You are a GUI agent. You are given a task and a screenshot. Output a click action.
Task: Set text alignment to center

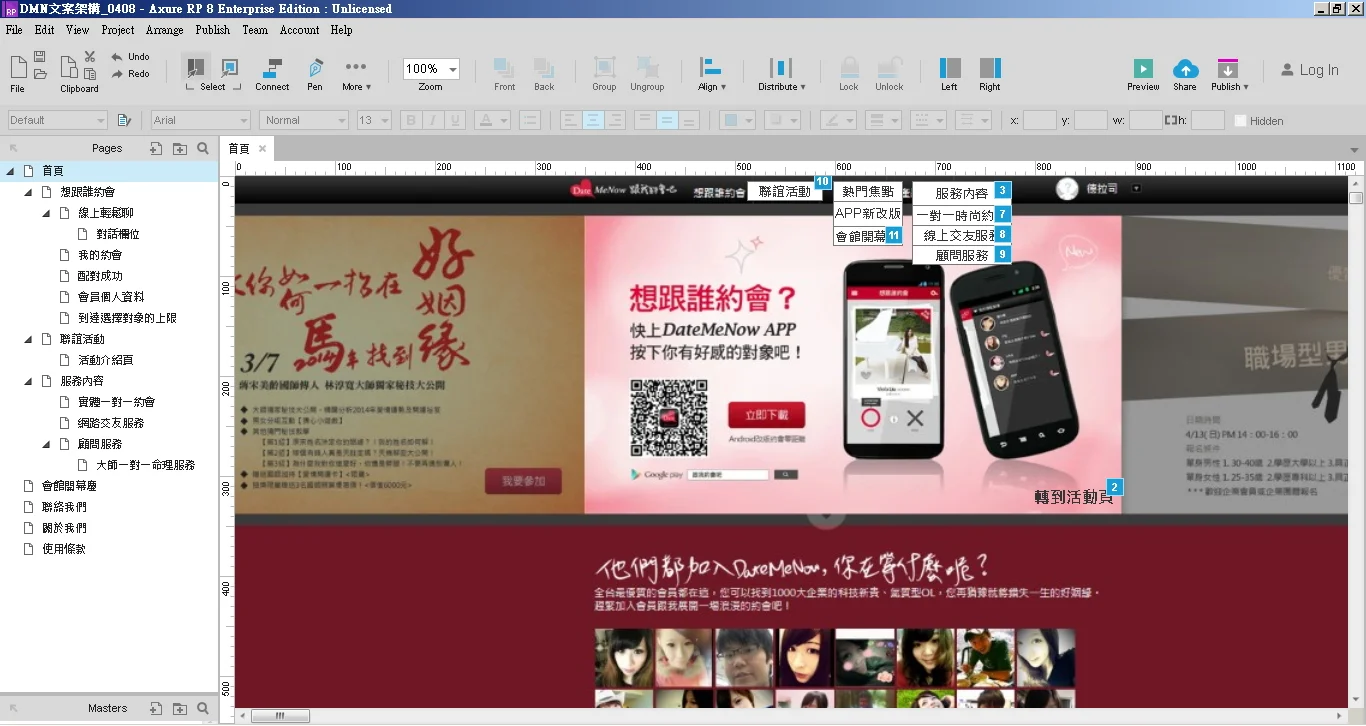(593, 120)
